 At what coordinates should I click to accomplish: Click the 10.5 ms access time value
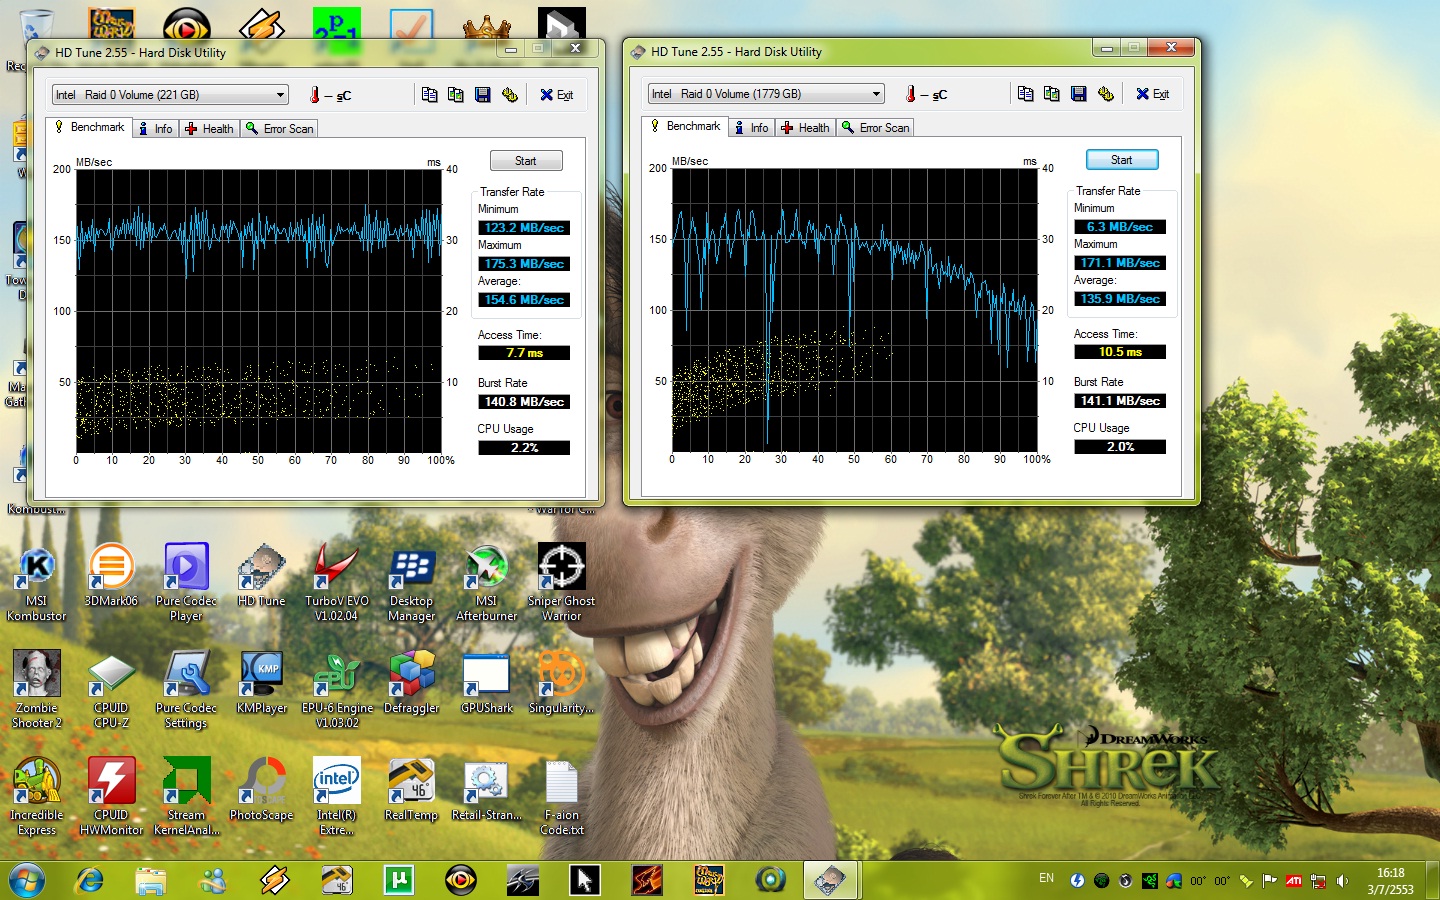tap(1120, 352)
